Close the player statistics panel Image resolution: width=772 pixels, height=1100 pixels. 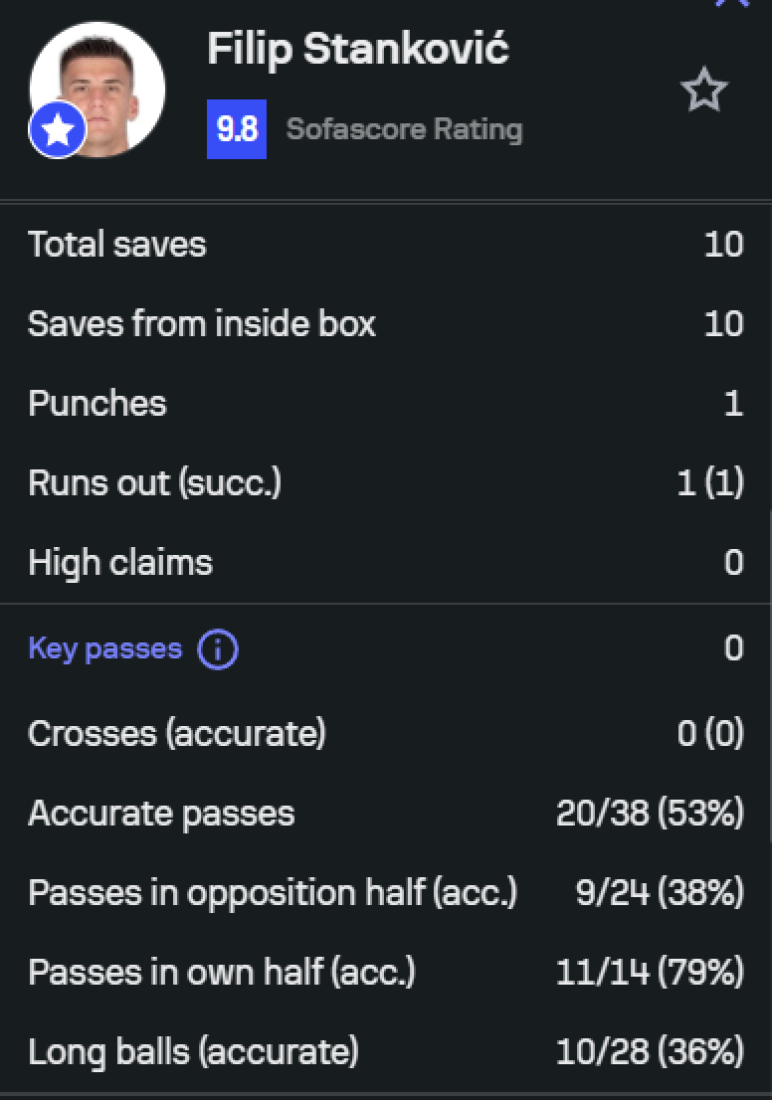(x=732, y=4)
